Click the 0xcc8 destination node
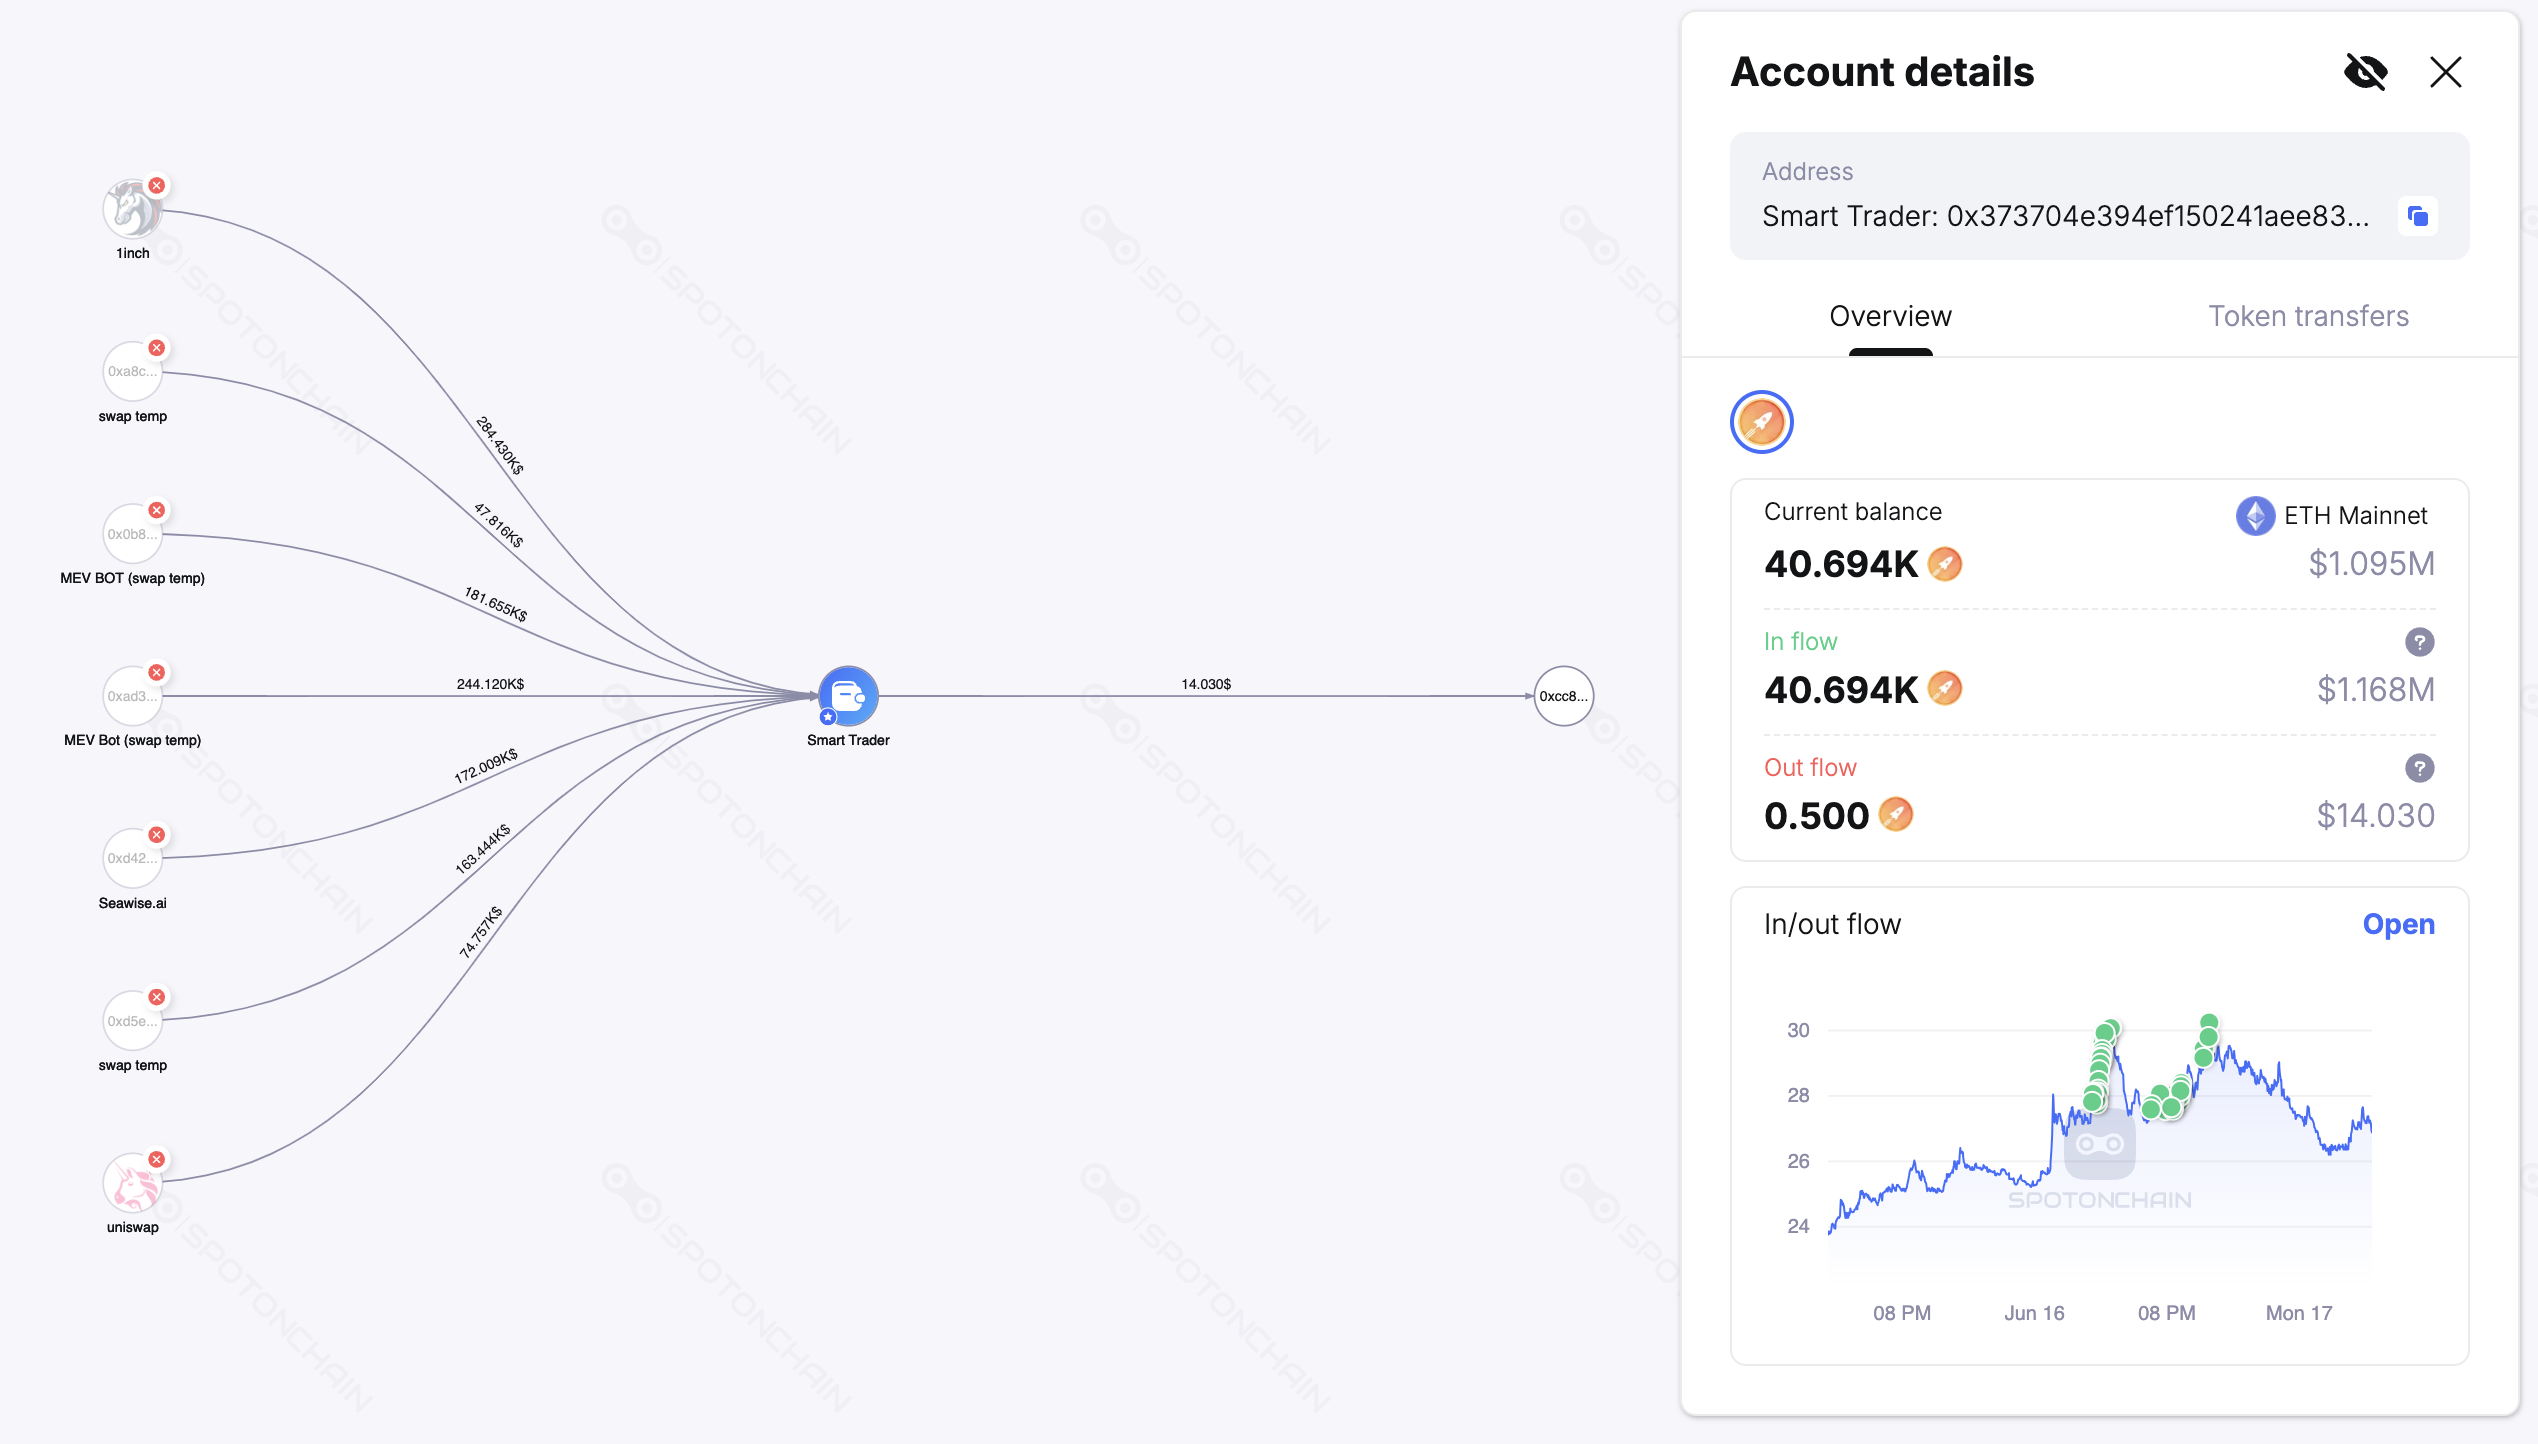2538x1444 pixels. [x=1563, y=696]
